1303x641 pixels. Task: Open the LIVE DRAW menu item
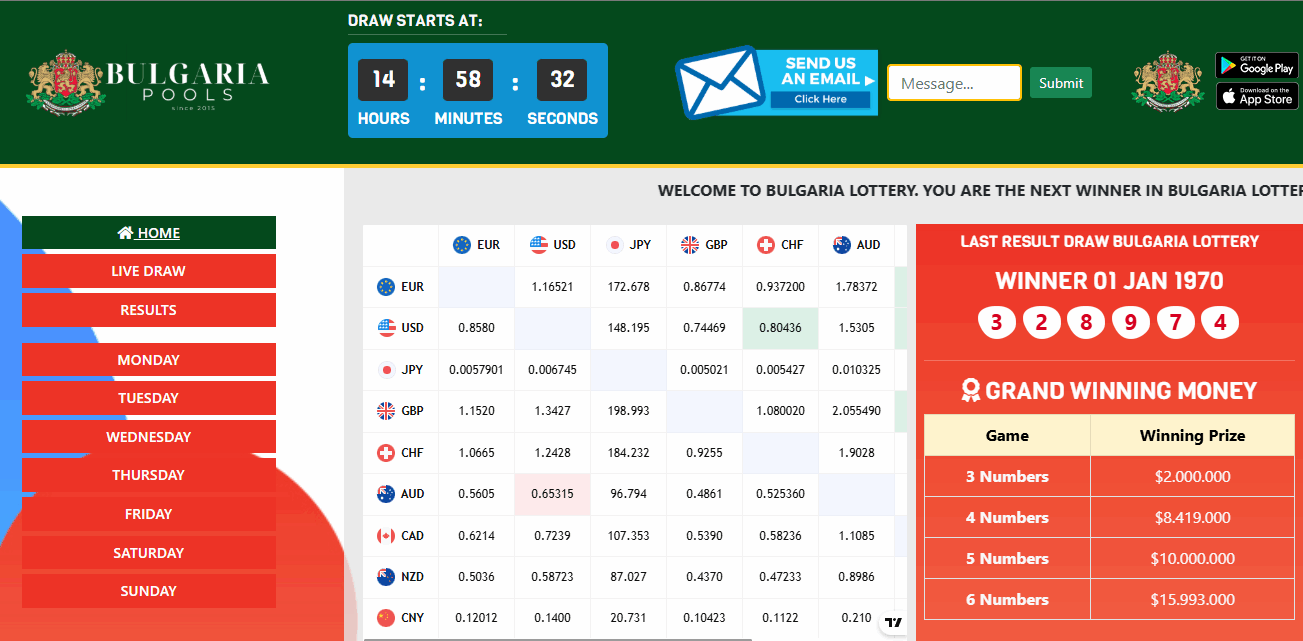point(149,271)
